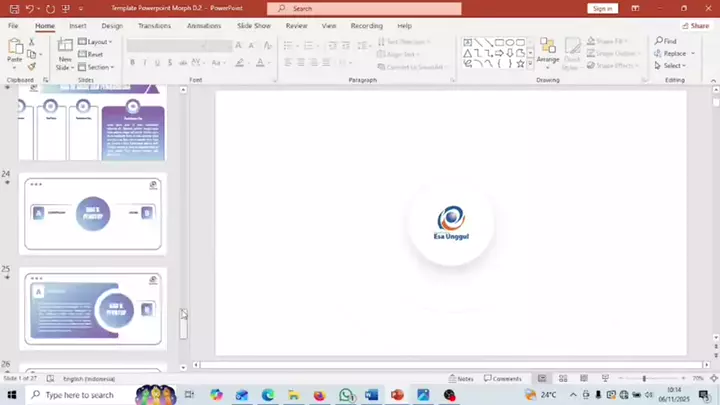Click the Share button
Viewport: 720px width, 405px height.
pyautogui.click(x=695, y=25)
